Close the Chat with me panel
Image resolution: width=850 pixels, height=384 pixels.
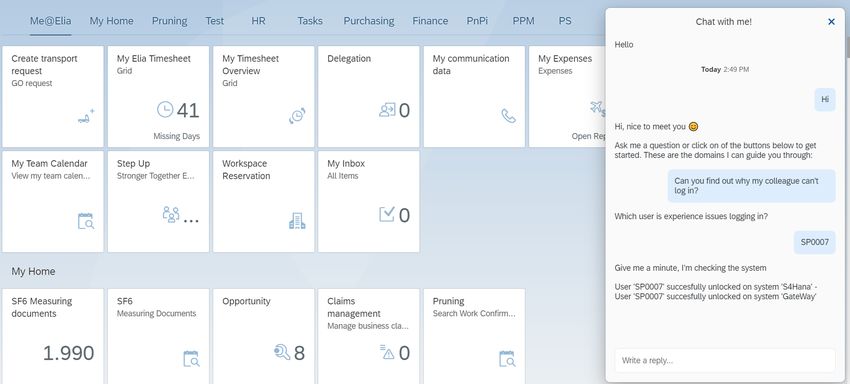coord(832,22)
